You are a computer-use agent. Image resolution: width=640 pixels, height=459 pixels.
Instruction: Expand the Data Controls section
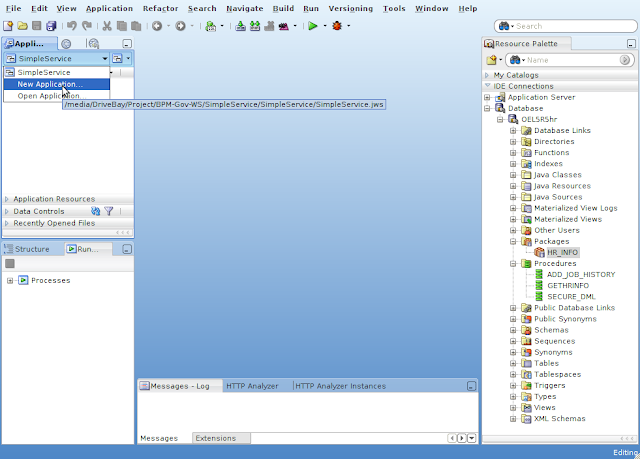point(7,211)
